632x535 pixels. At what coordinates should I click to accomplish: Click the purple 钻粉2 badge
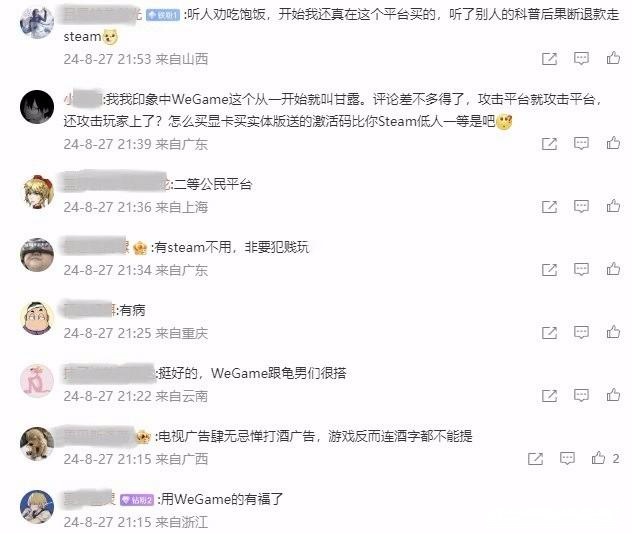[137, 500]
